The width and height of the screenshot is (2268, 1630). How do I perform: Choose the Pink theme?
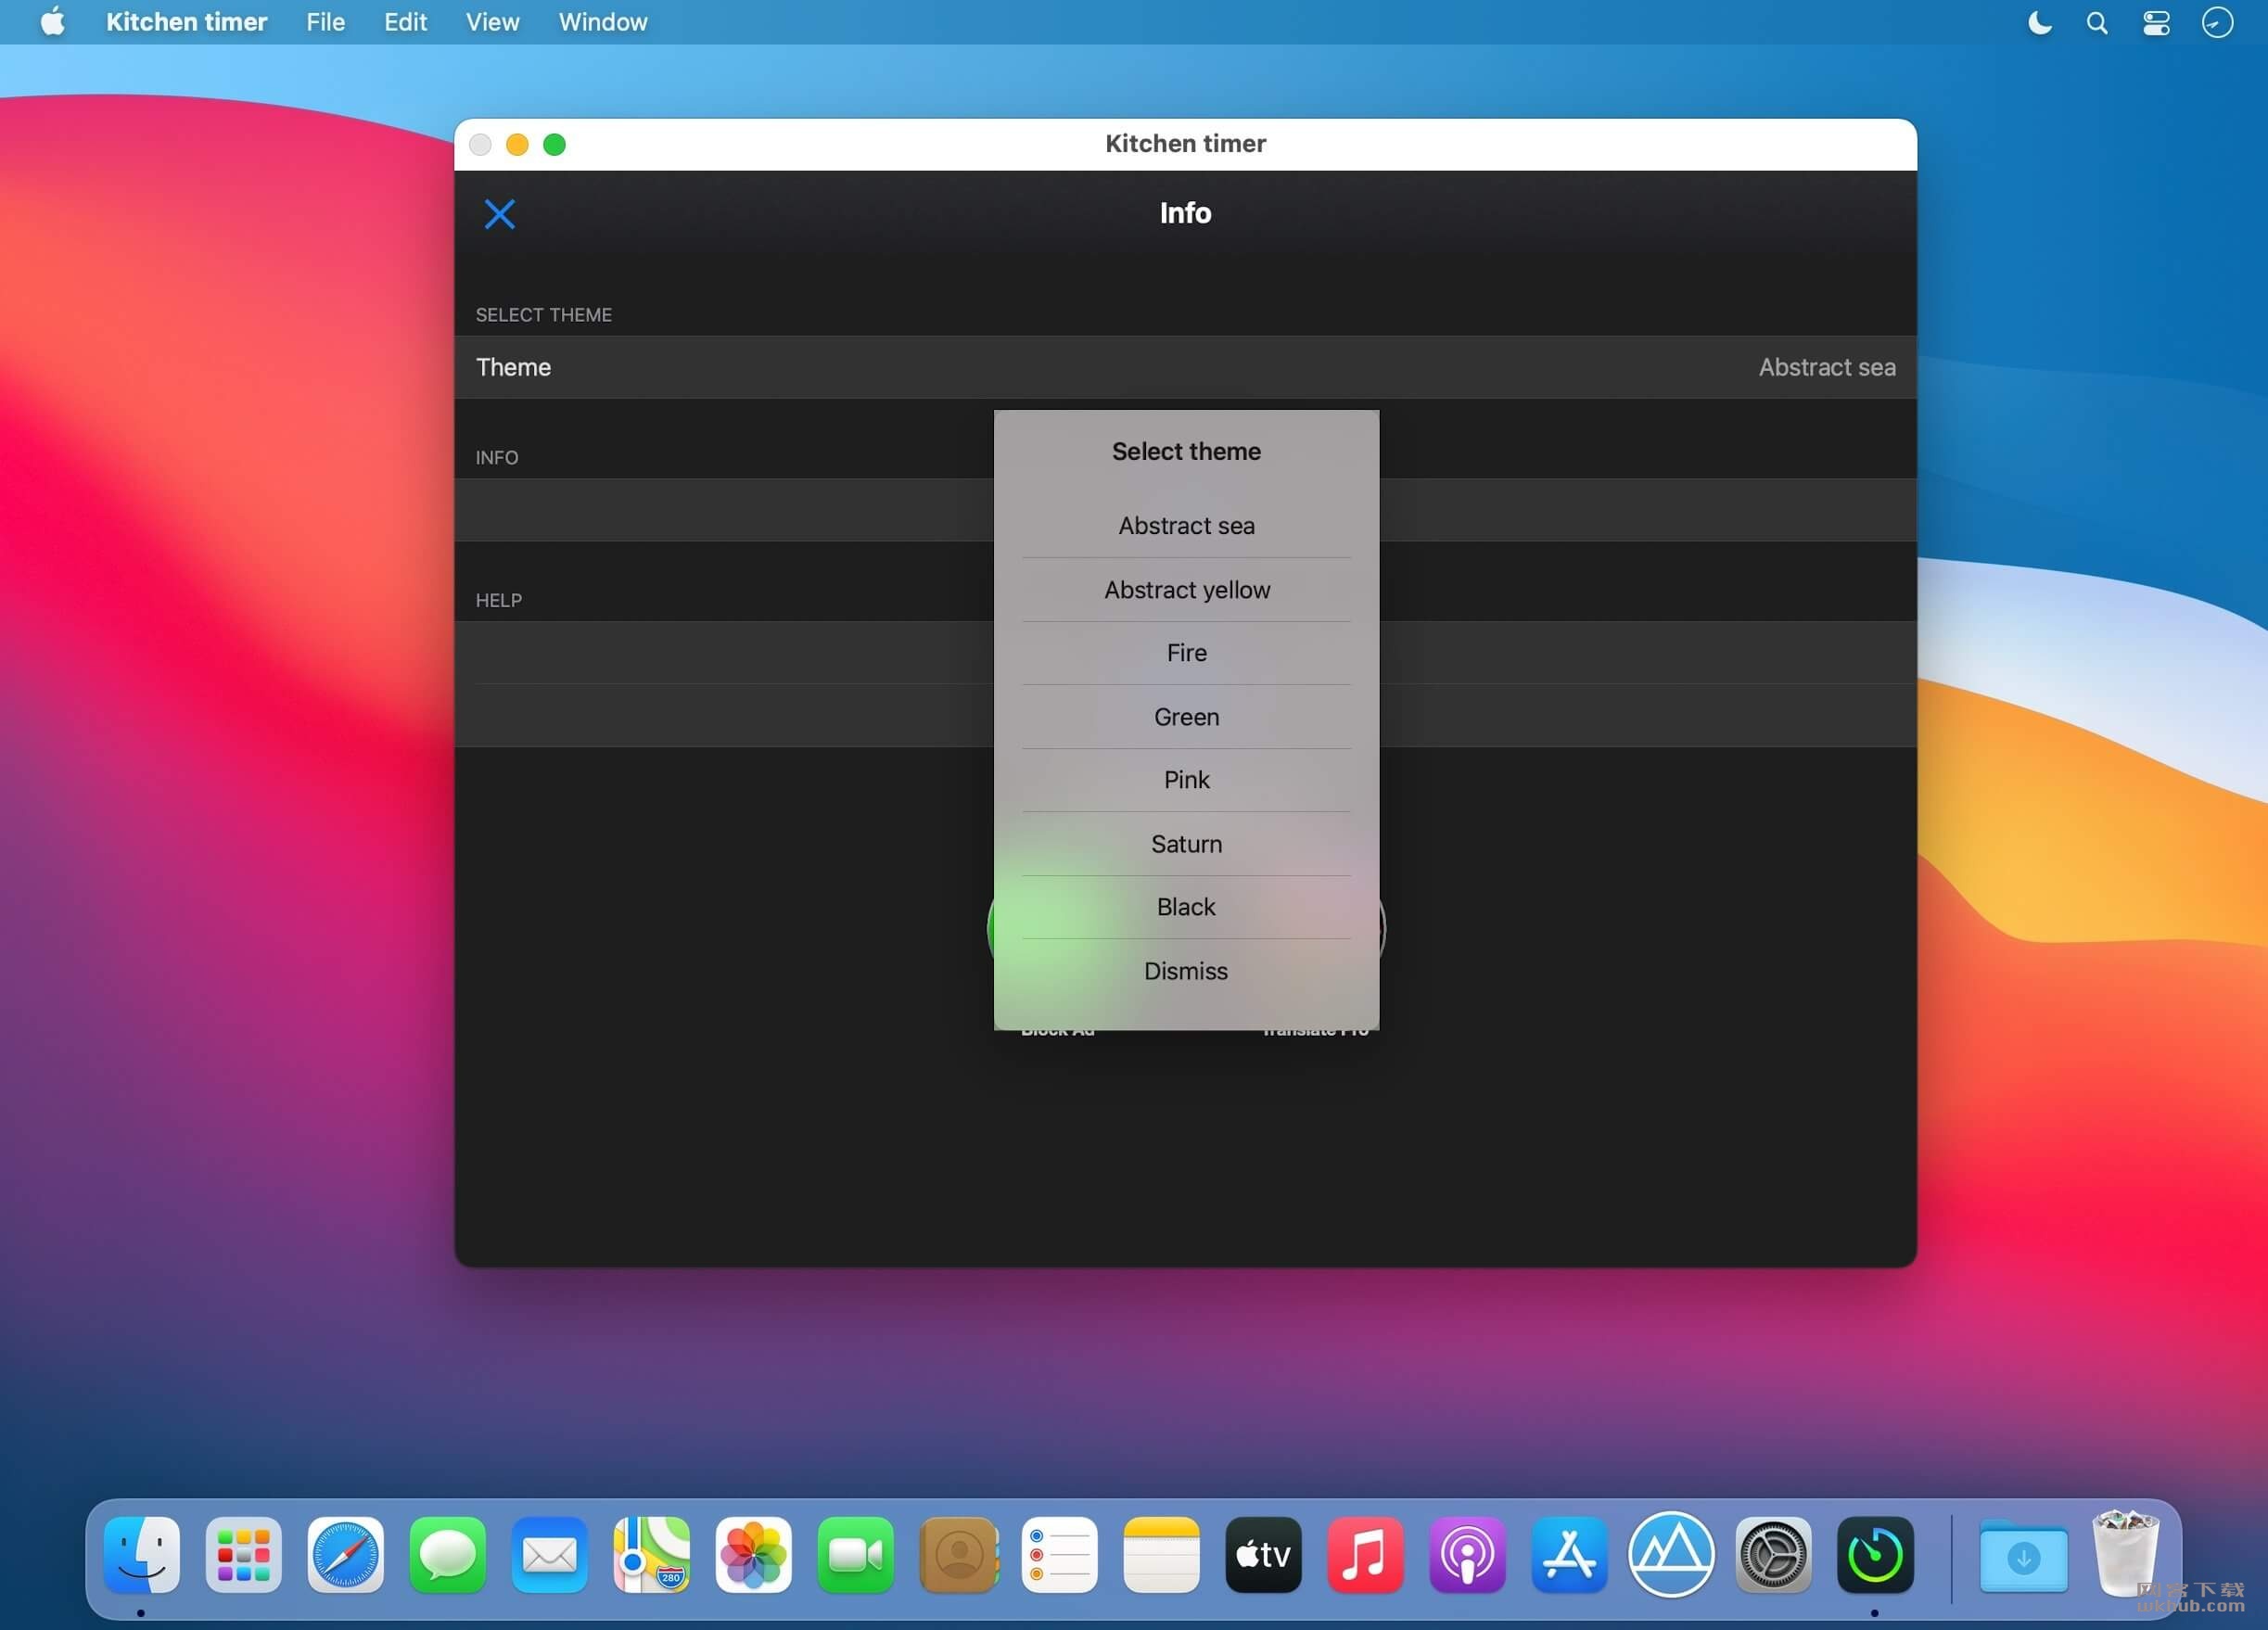[1186, 780]
